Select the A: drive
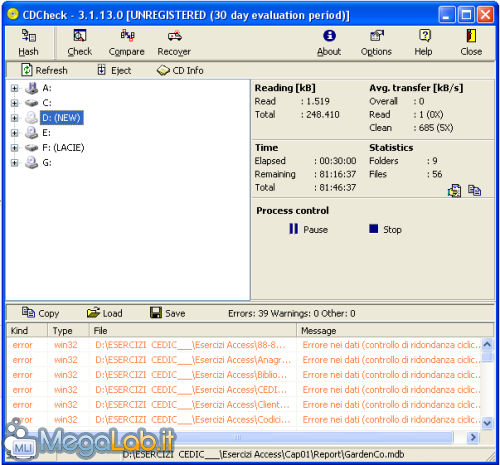Screen dimensions: 500x465 pyautogui.click(x=47, y=88)
